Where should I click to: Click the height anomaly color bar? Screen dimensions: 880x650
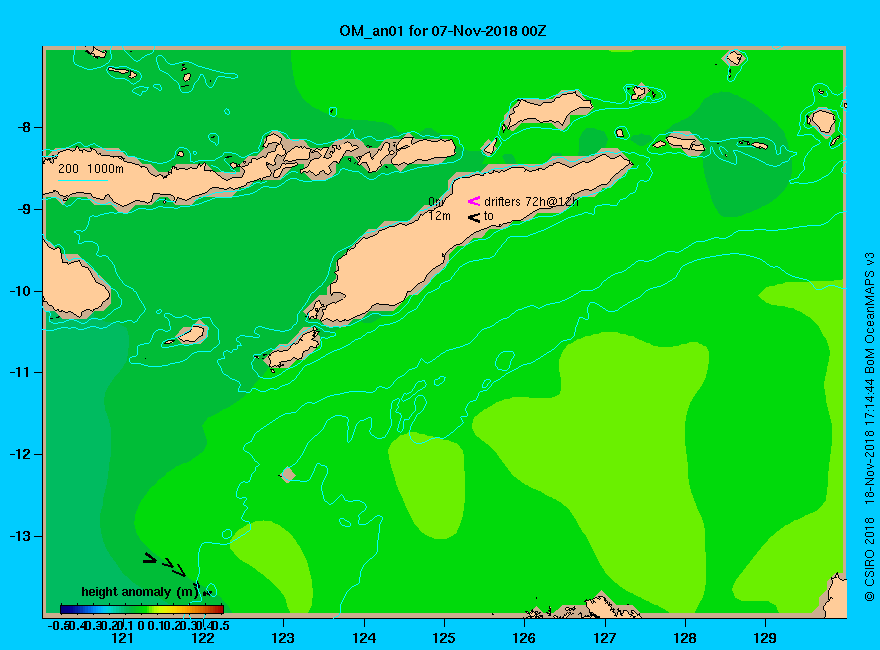pos(142,609)
